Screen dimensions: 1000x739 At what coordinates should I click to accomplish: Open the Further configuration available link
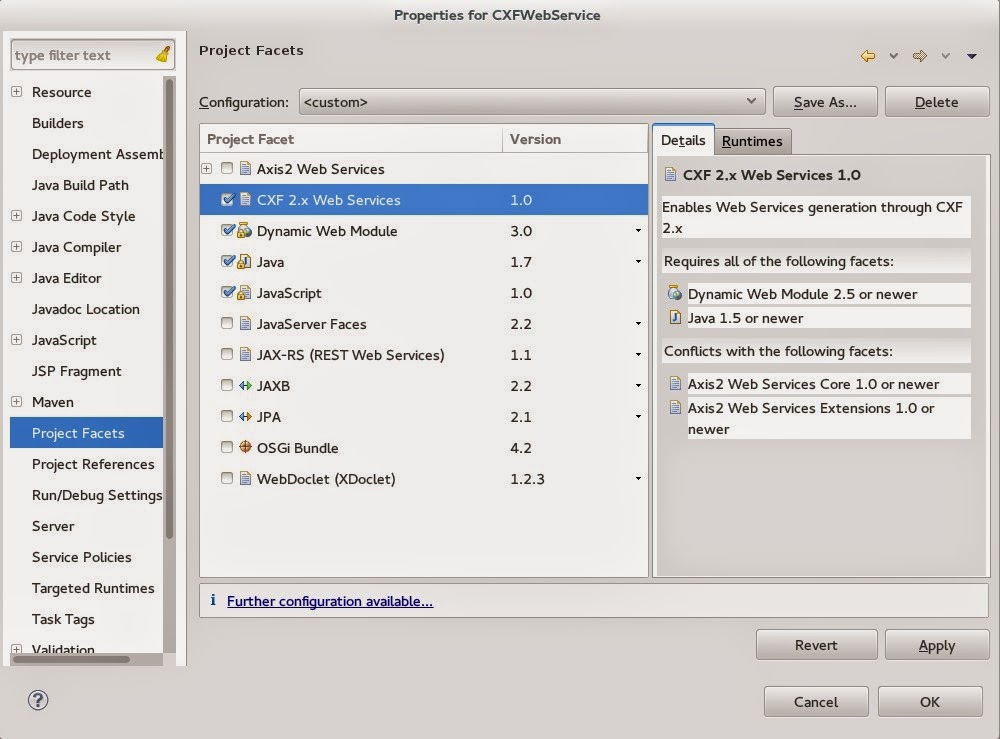330,601
